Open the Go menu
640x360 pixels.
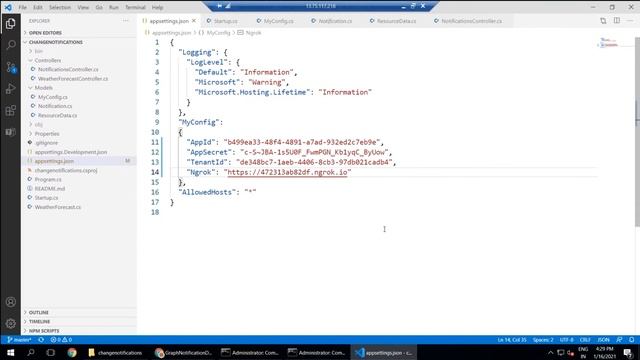[x=99, y=7]
